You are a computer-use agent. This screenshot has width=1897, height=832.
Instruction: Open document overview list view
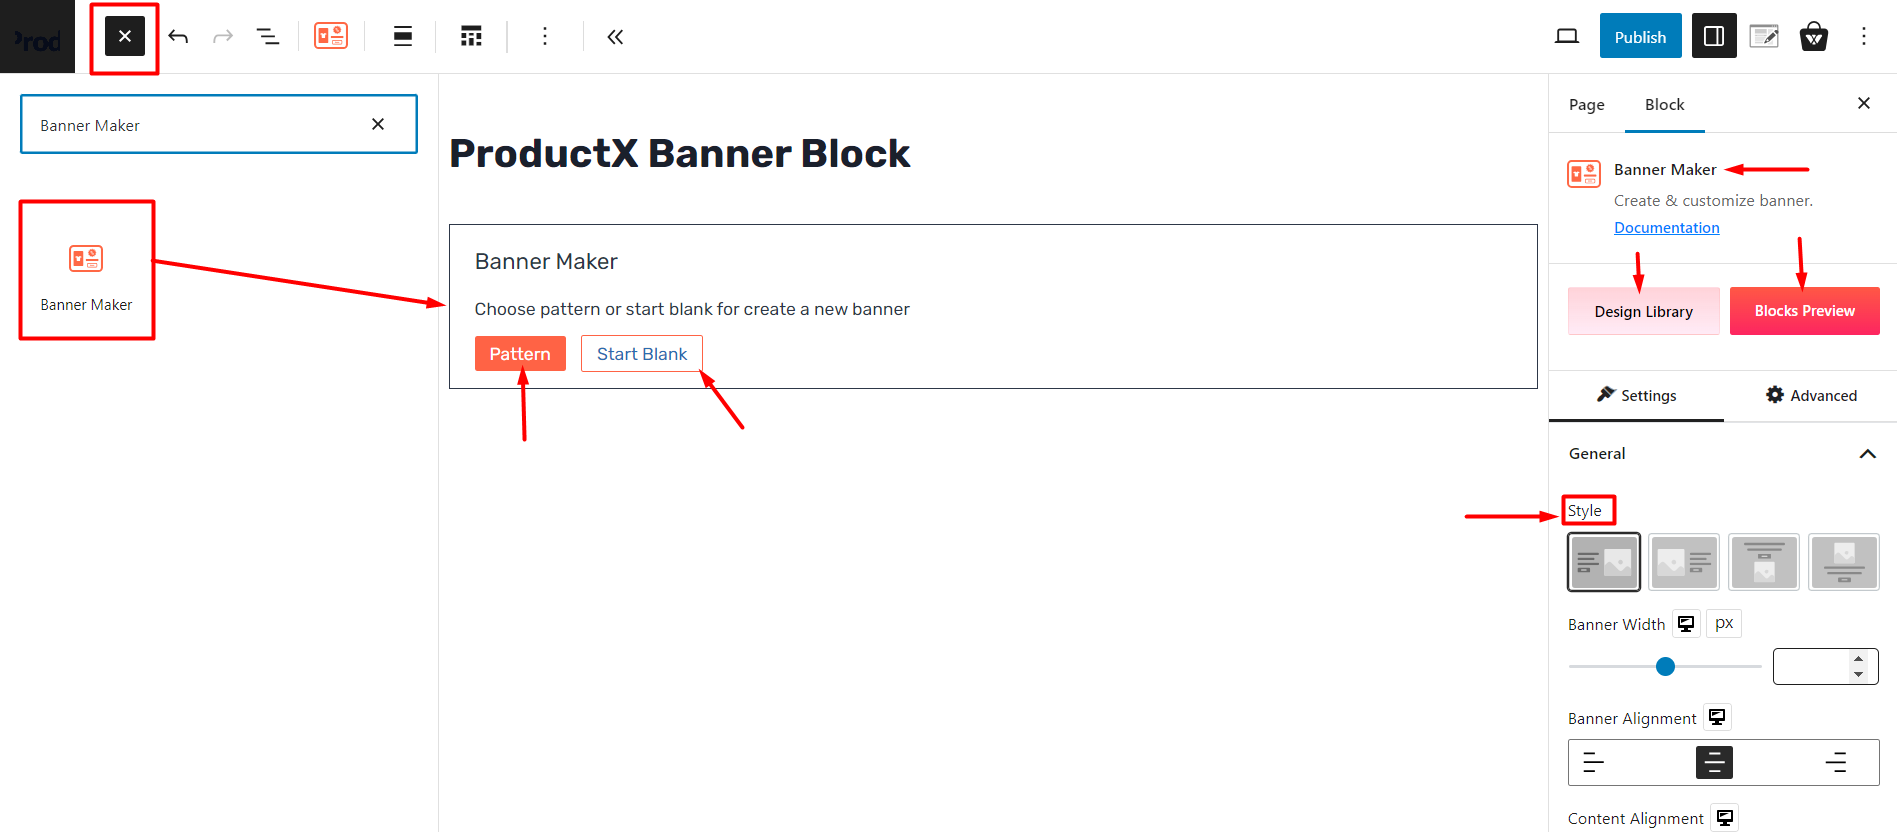[x=267, y=37]
